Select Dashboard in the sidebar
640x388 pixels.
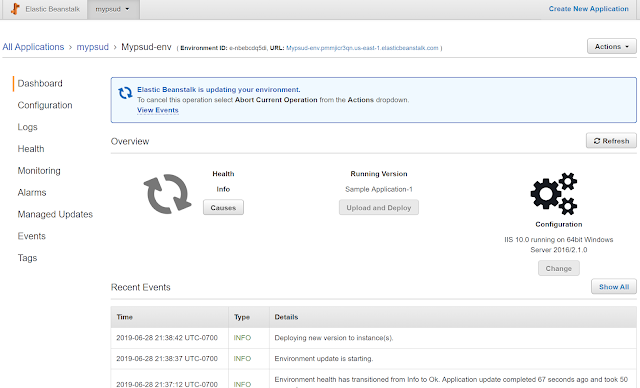point(40,83)
